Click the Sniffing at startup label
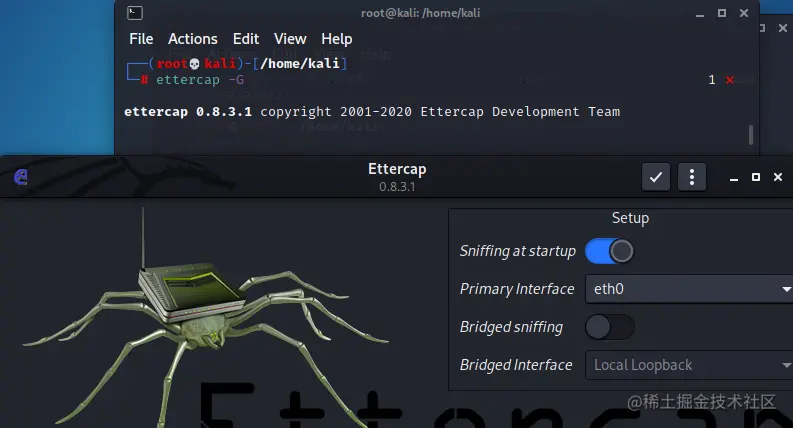This screenshot has width=793, height=428. [517, 251]
